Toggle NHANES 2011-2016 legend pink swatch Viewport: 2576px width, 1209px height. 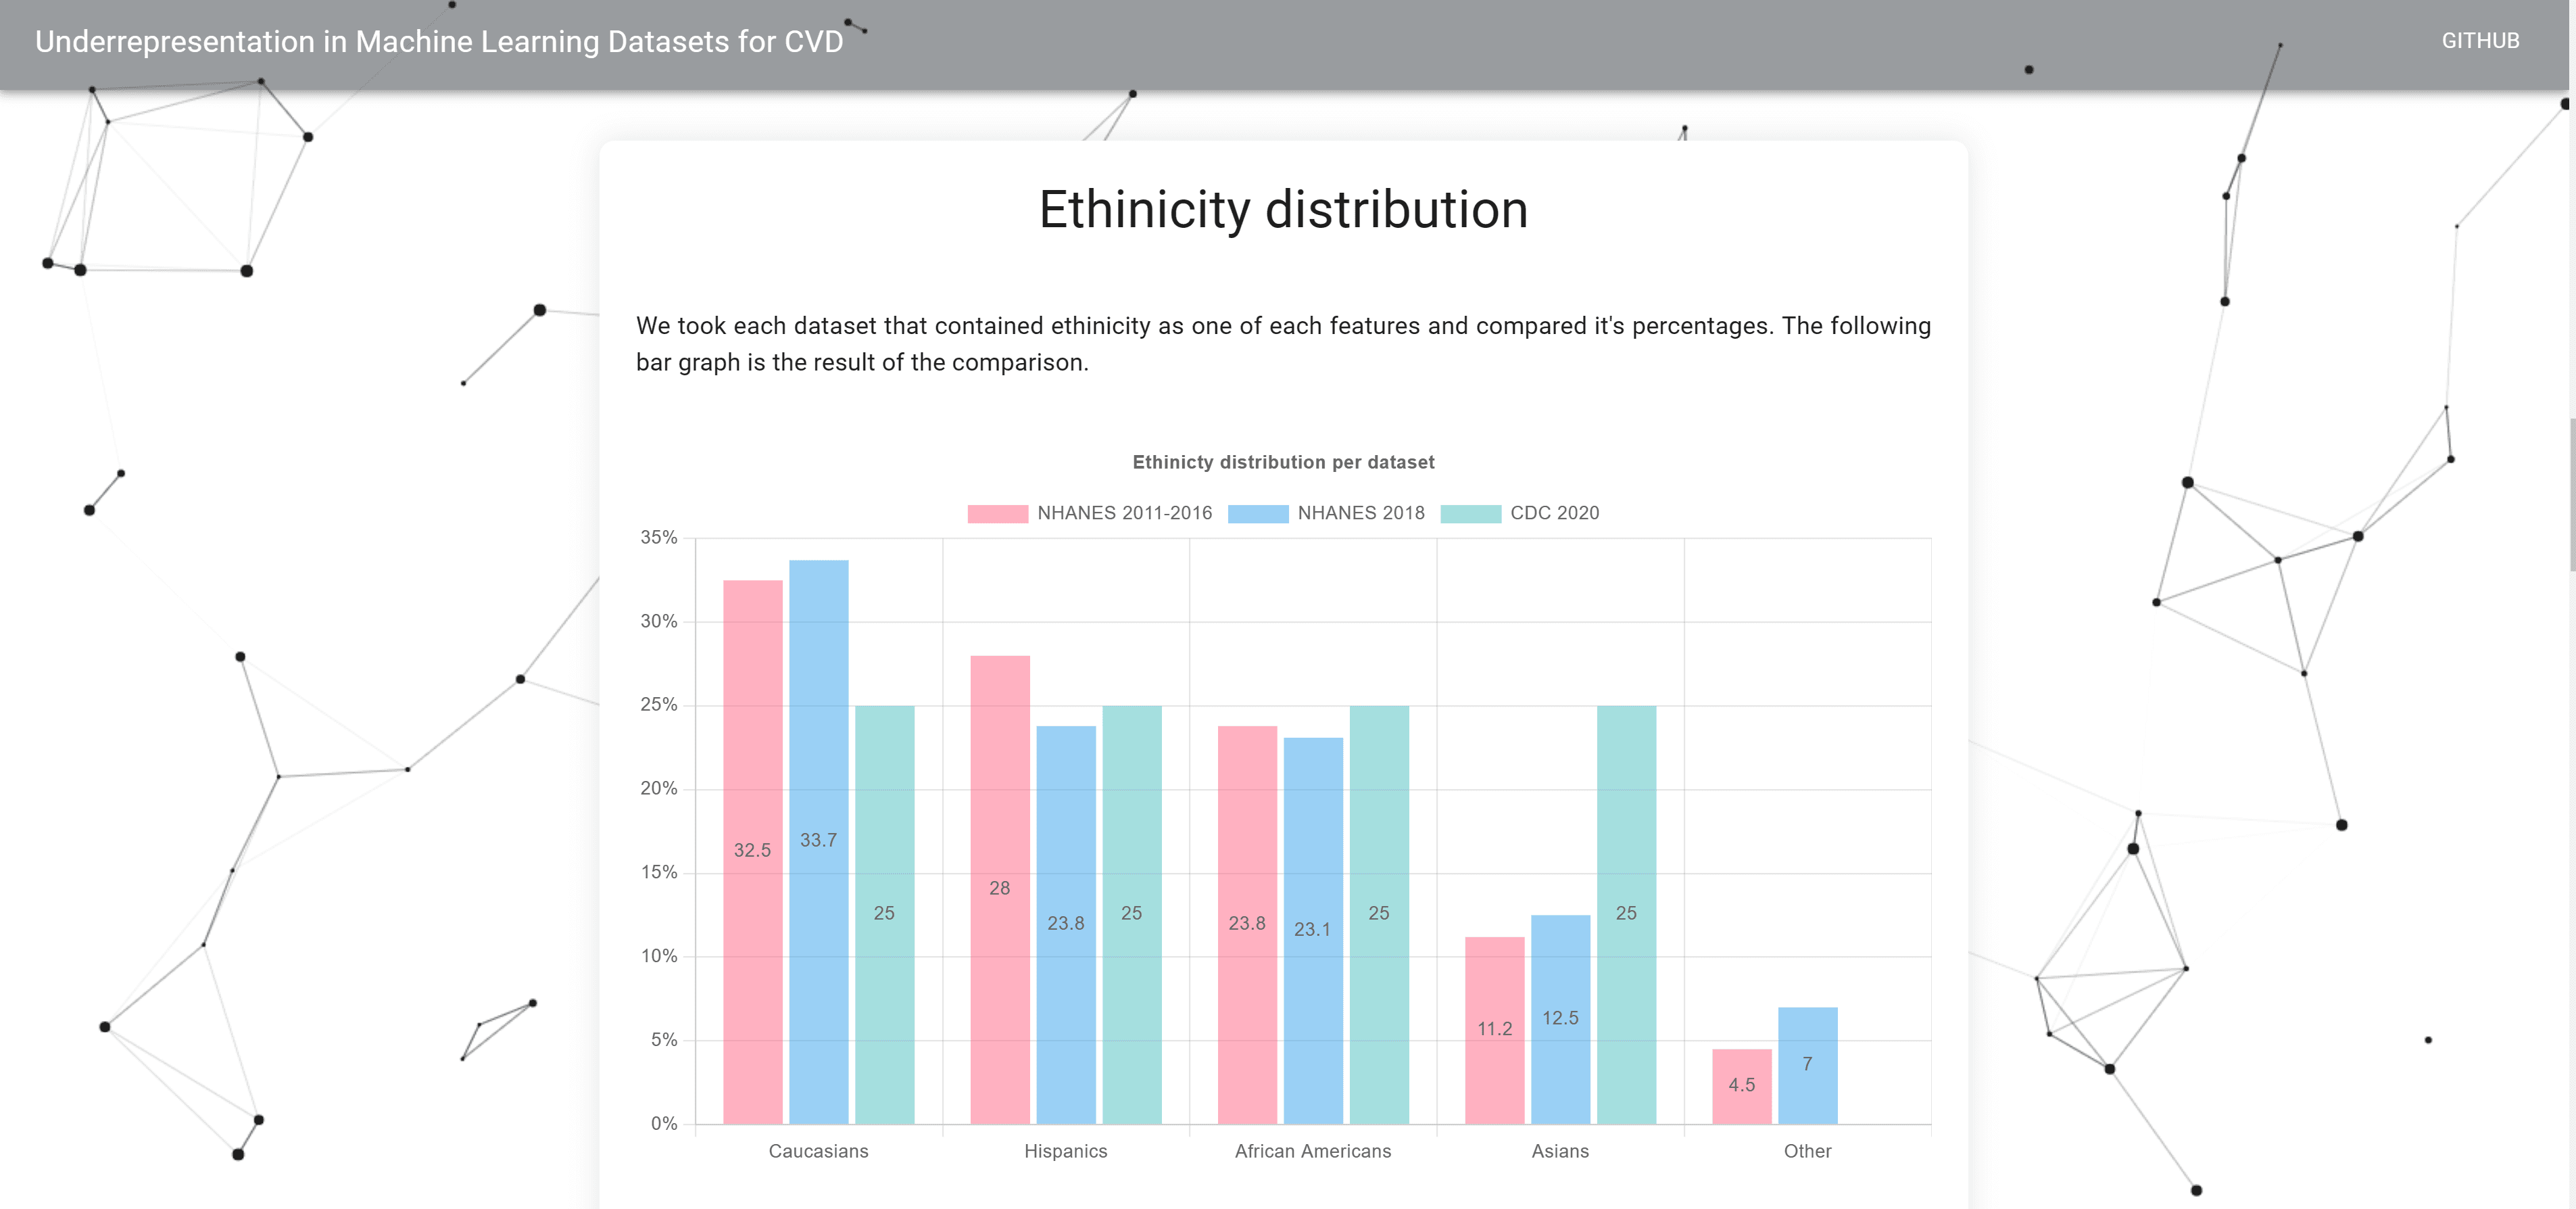(x=997, y=513)
